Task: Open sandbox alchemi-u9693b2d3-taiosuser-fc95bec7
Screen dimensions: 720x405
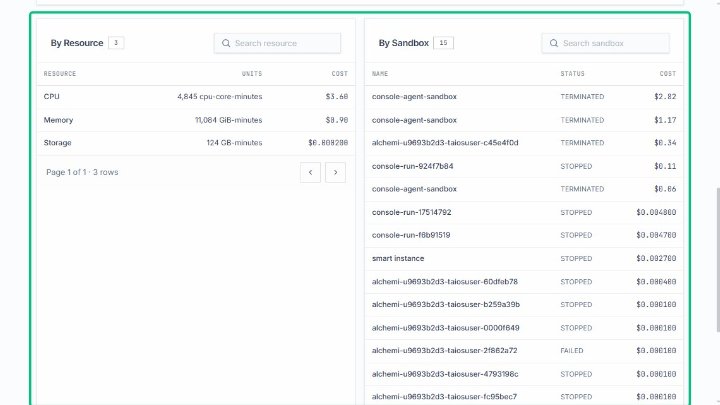Action: pos(444,396)
